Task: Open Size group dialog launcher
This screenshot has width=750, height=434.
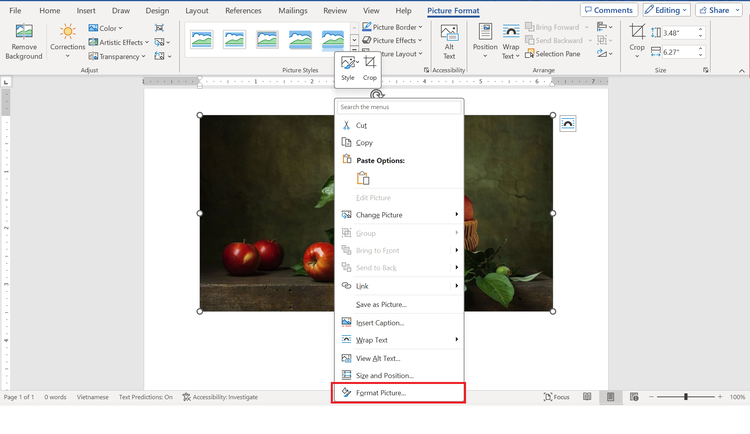Action: click(706, 70)
